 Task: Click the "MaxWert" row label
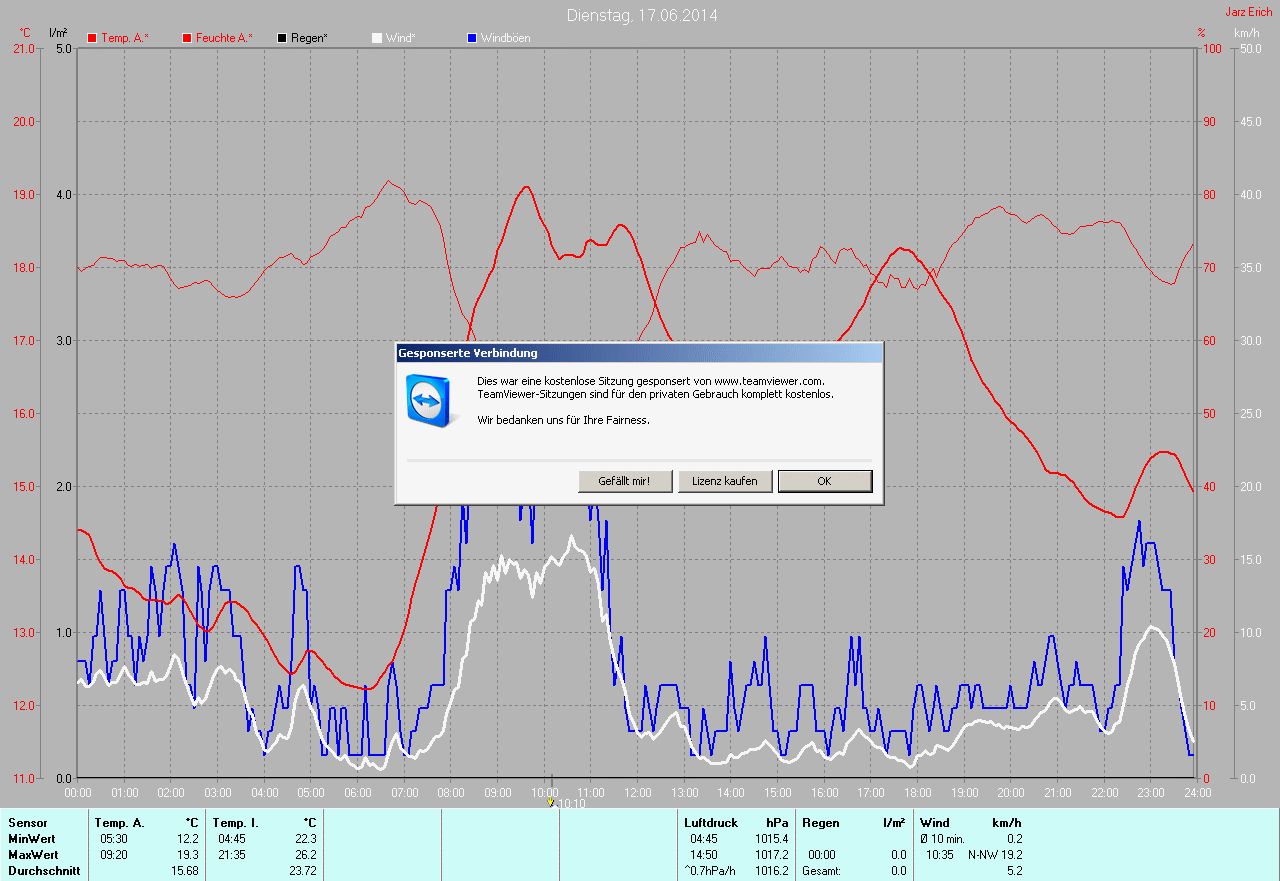click(x=33, y=855)
